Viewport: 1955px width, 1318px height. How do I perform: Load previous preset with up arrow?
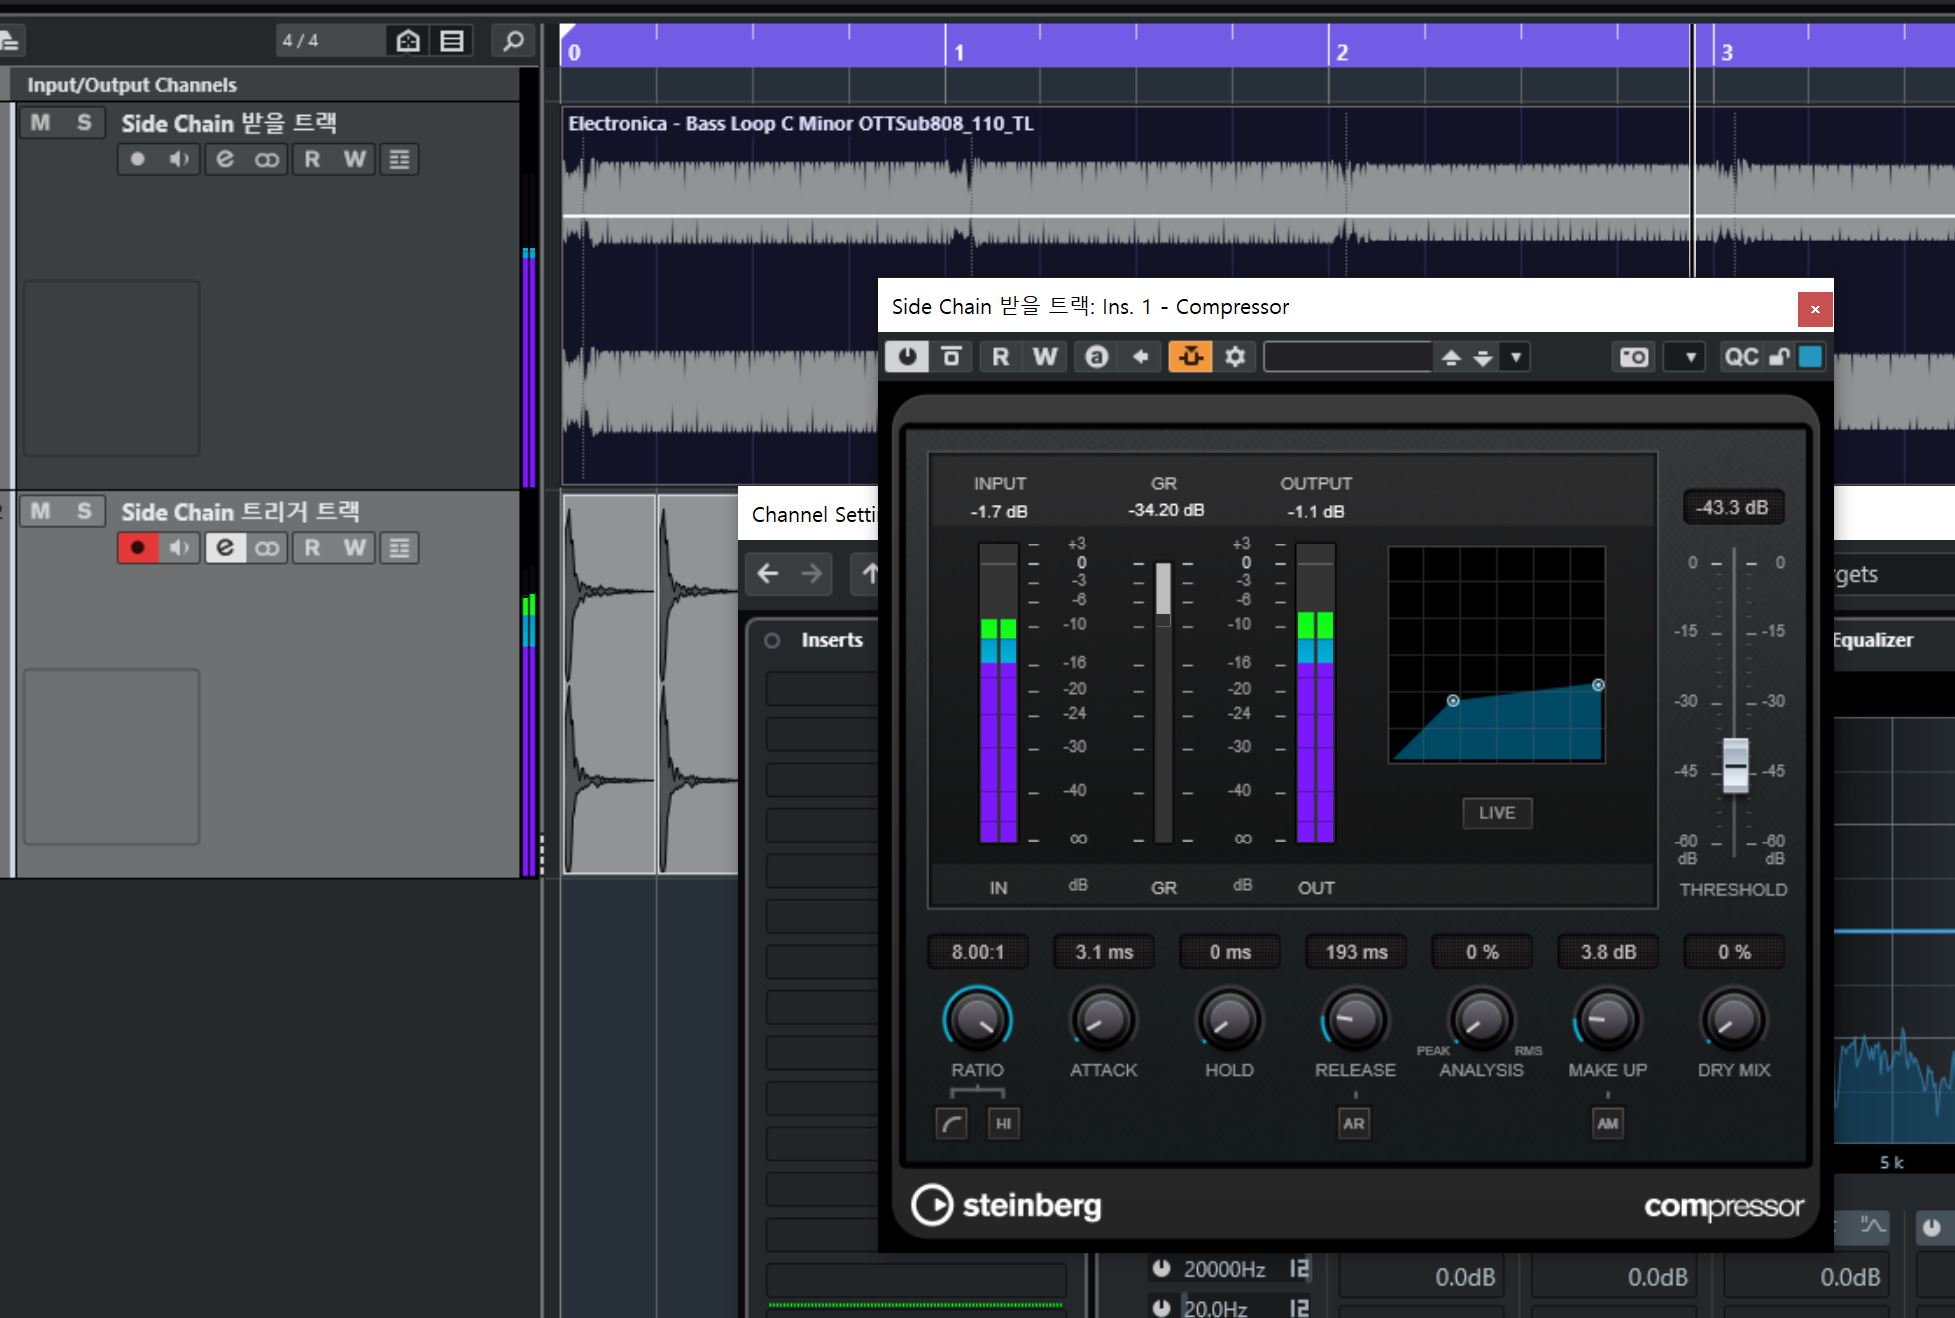click(1451, 358)
